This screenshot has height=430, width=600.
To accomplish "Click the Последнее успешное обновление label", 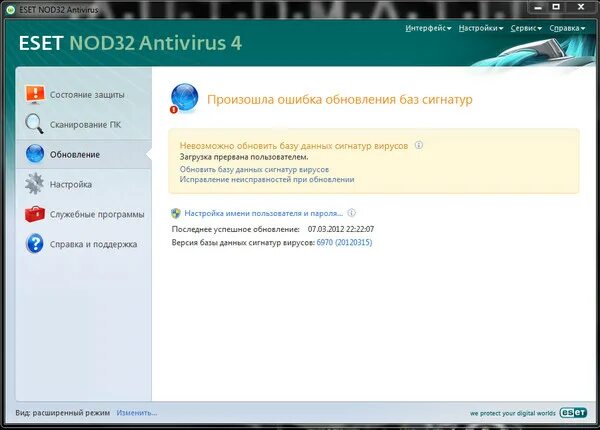I will [x=235, y=229].
